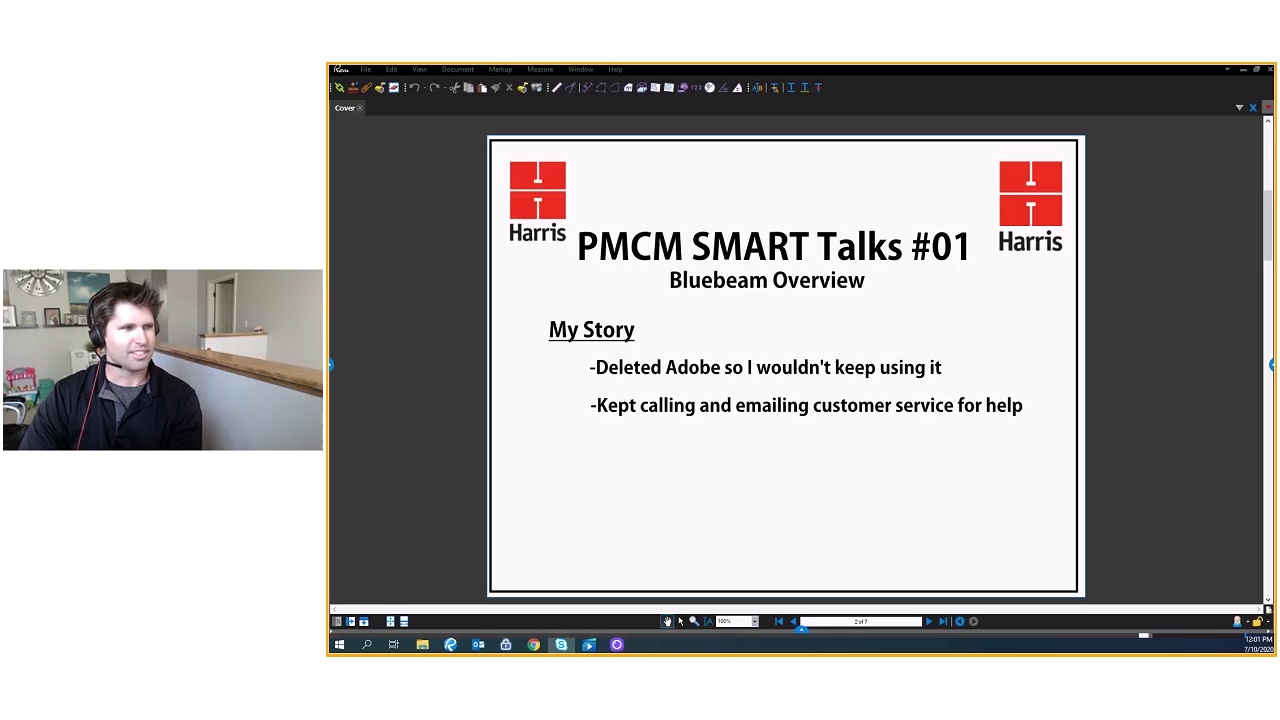Click the Zoom magnifier tool

click(x=694, y=621)
